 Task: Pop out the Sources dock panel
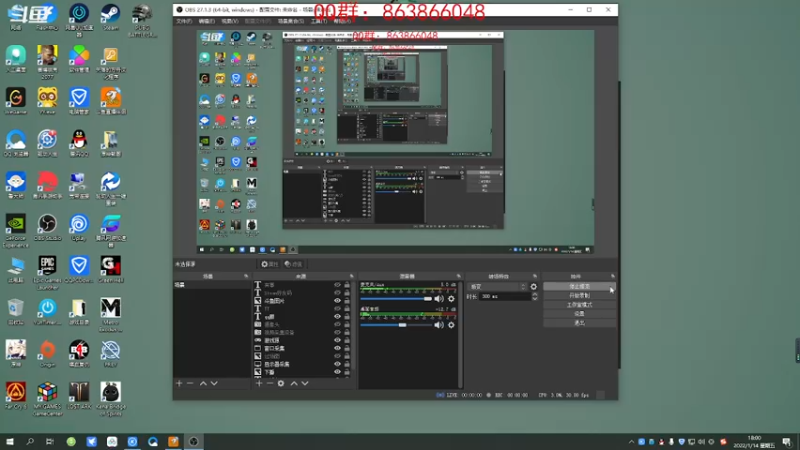point(352,276)
